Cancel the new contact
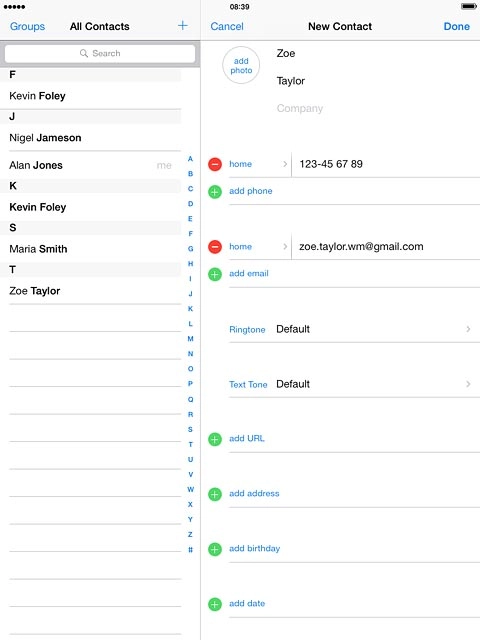 tap(227, 26)
